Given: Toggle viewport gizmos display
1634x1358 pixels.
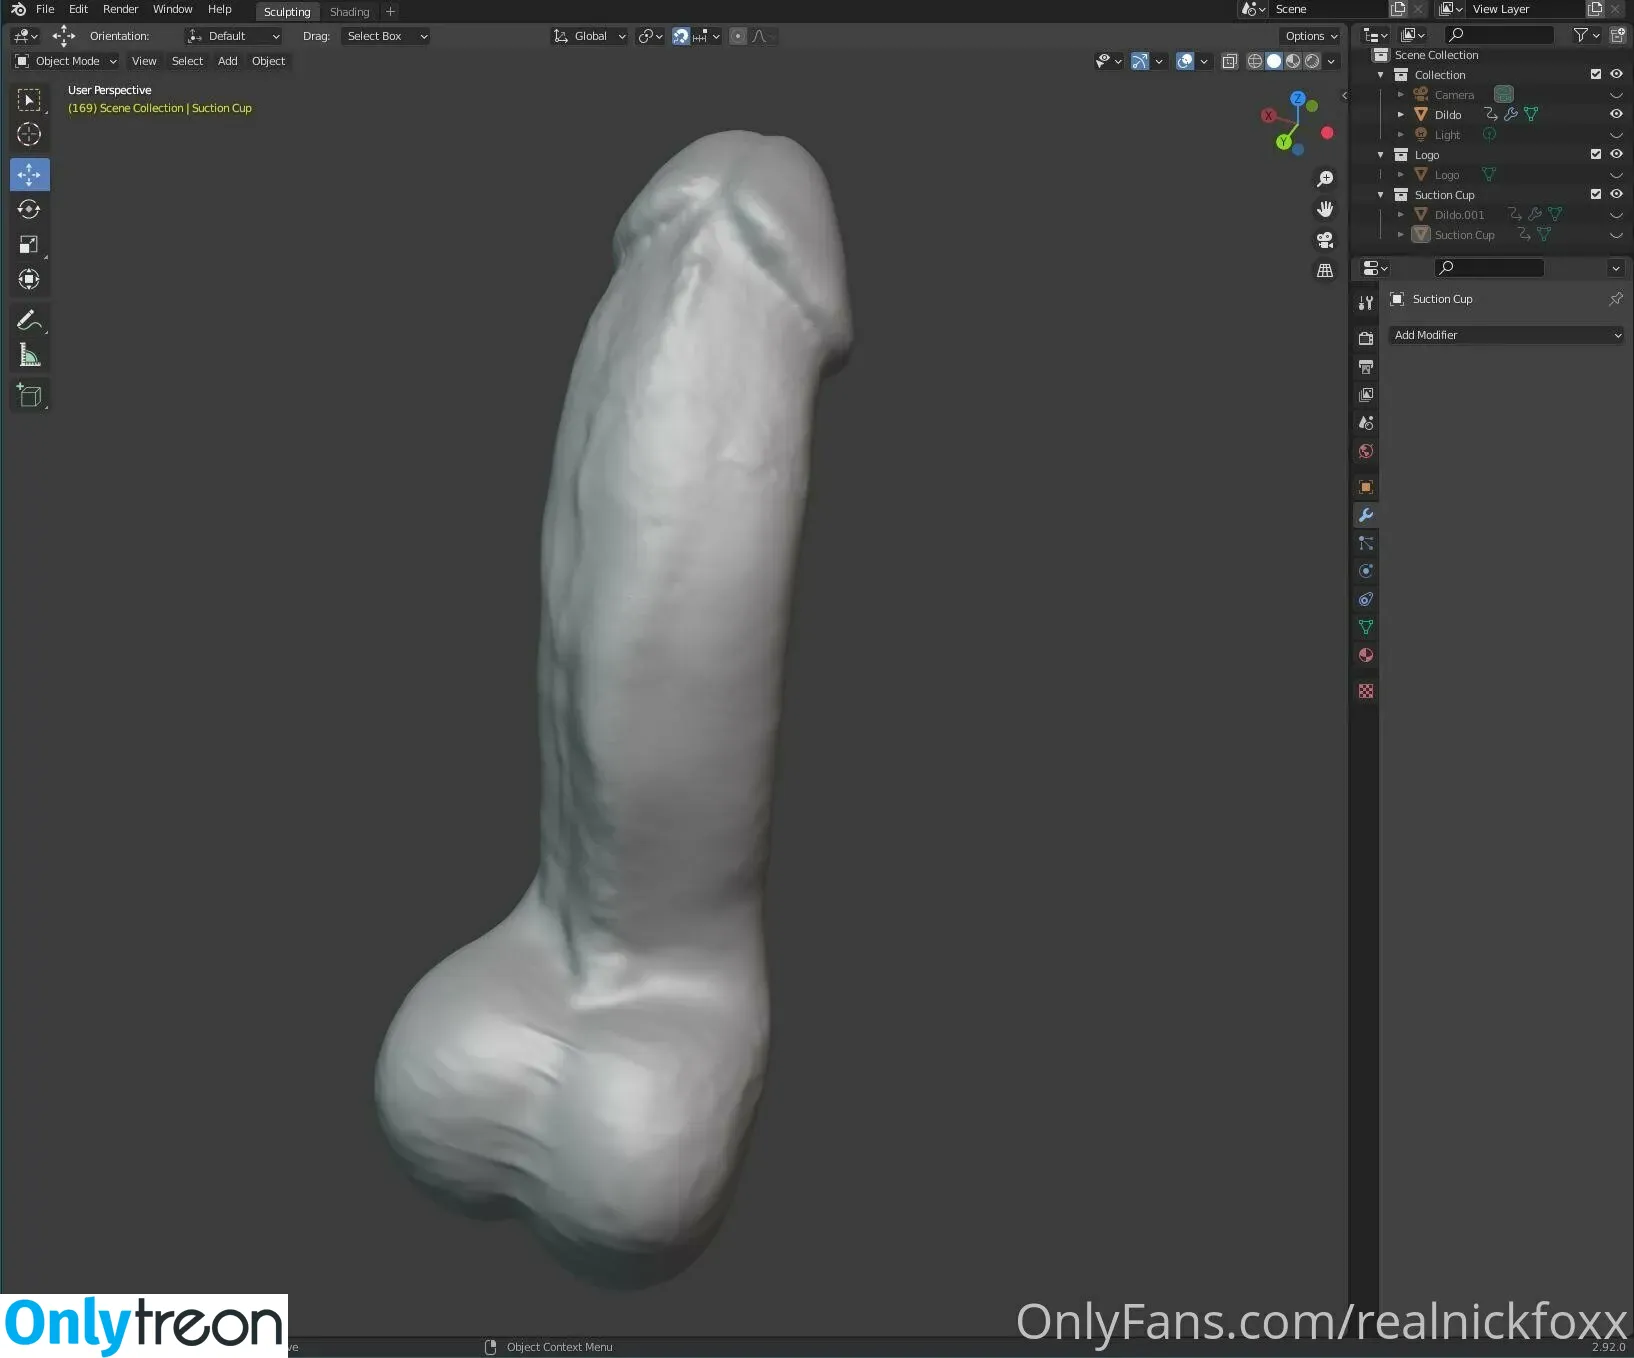Looking at the screenshot, I should tap(1140, 61).
